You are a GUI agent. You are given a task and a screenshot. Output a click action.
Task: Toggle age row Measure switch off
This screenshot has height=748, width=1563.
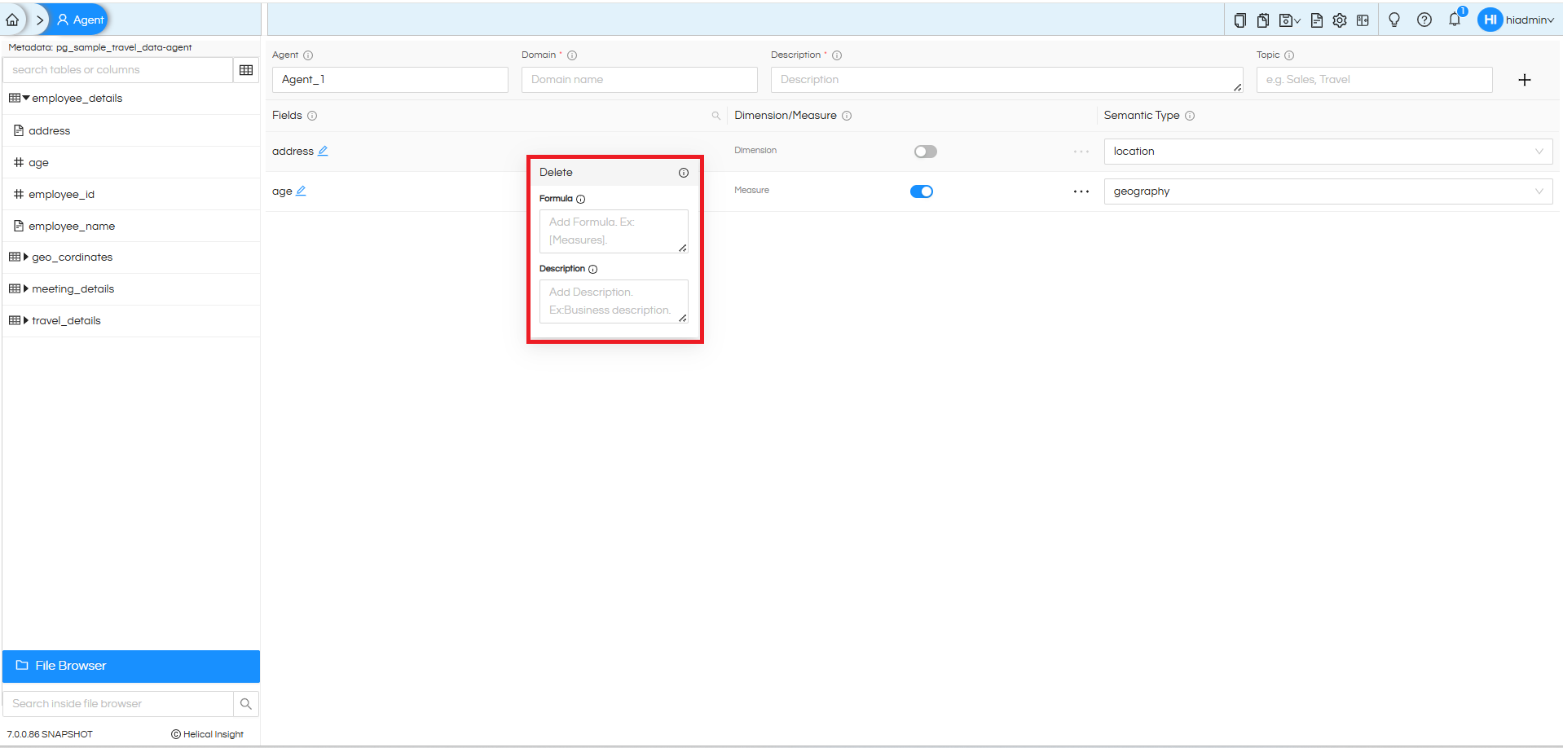921,192
